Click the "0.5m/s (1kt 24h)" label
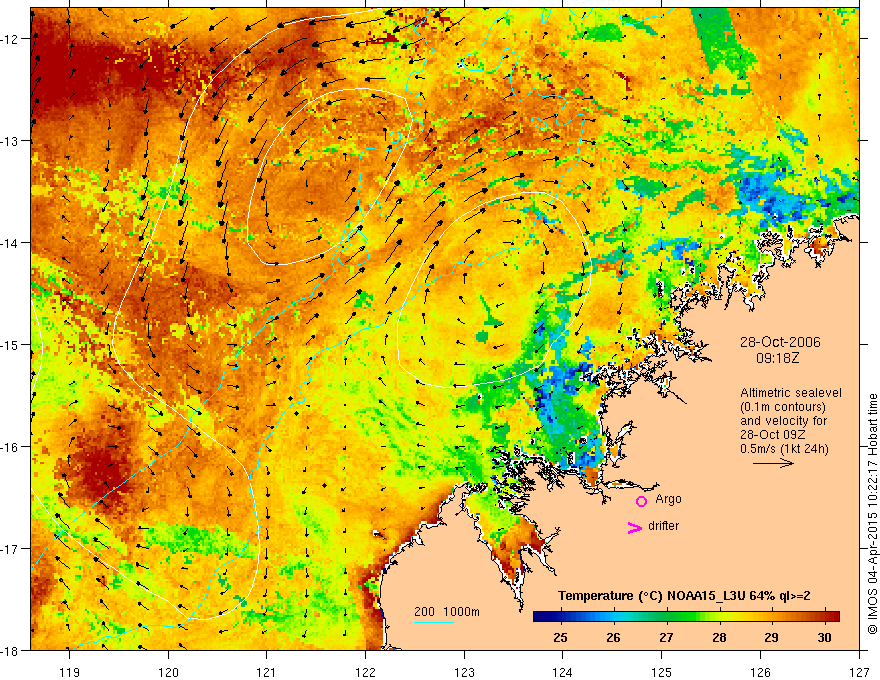This screenshot has width=880, height=680. coord(784,449)
